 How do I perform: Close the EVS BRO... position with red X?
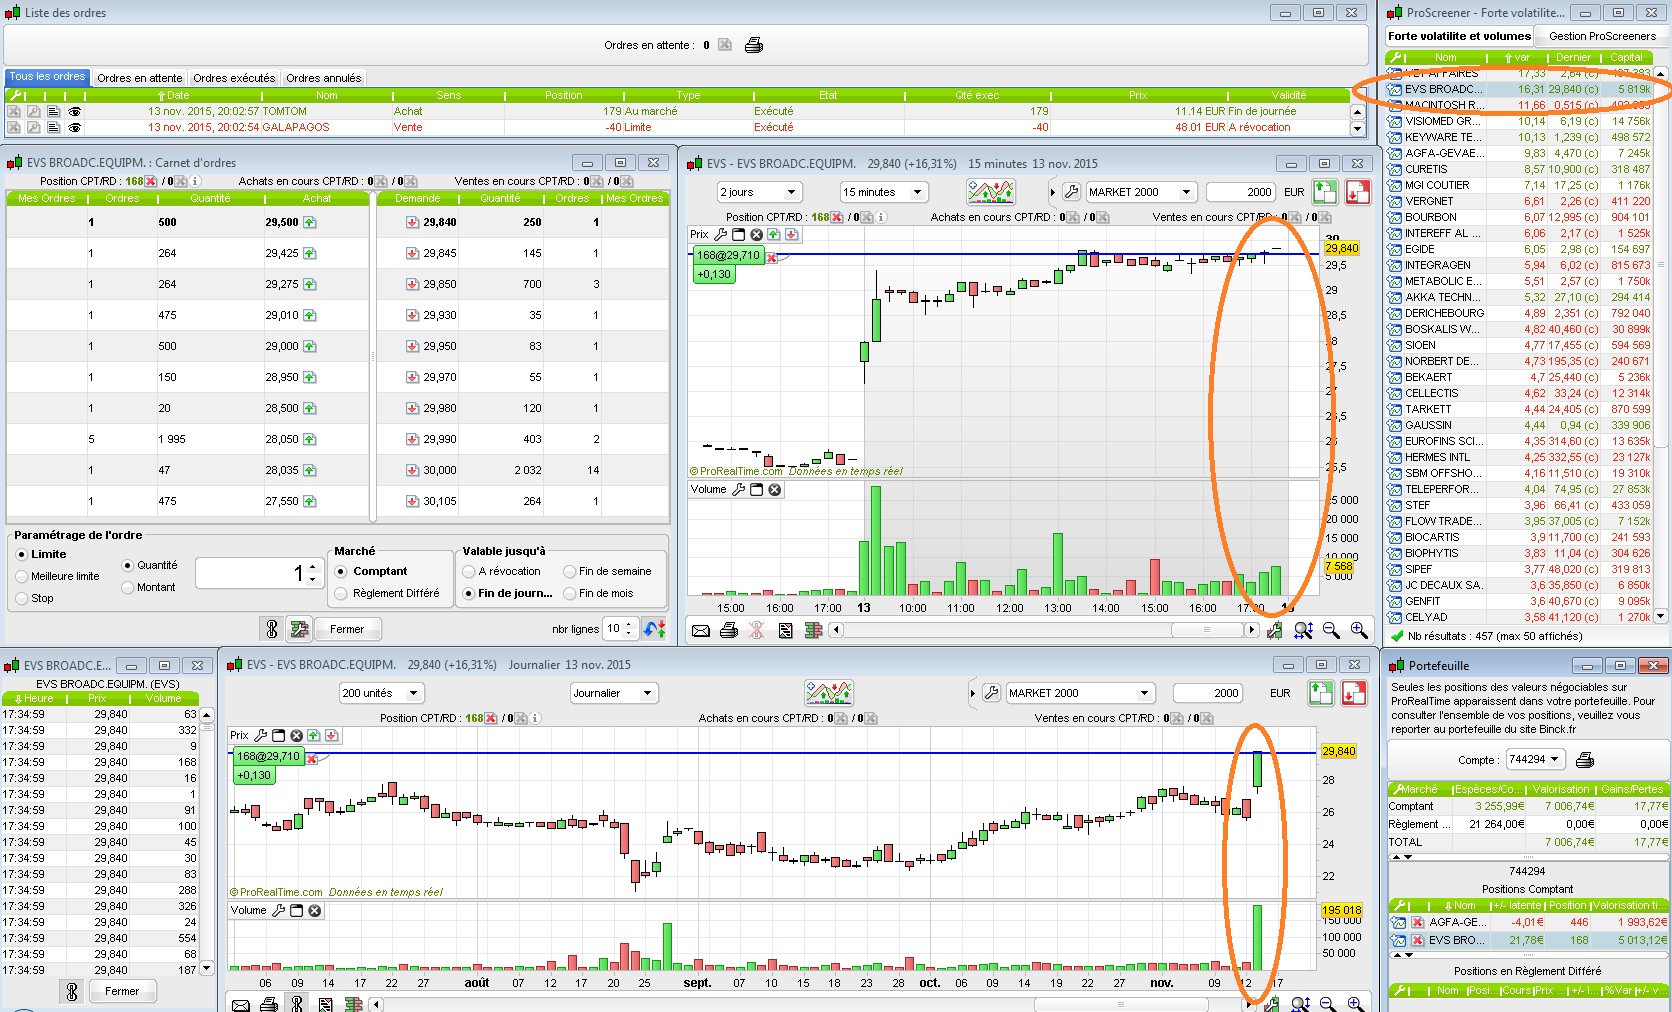[x=1417, y=940]
